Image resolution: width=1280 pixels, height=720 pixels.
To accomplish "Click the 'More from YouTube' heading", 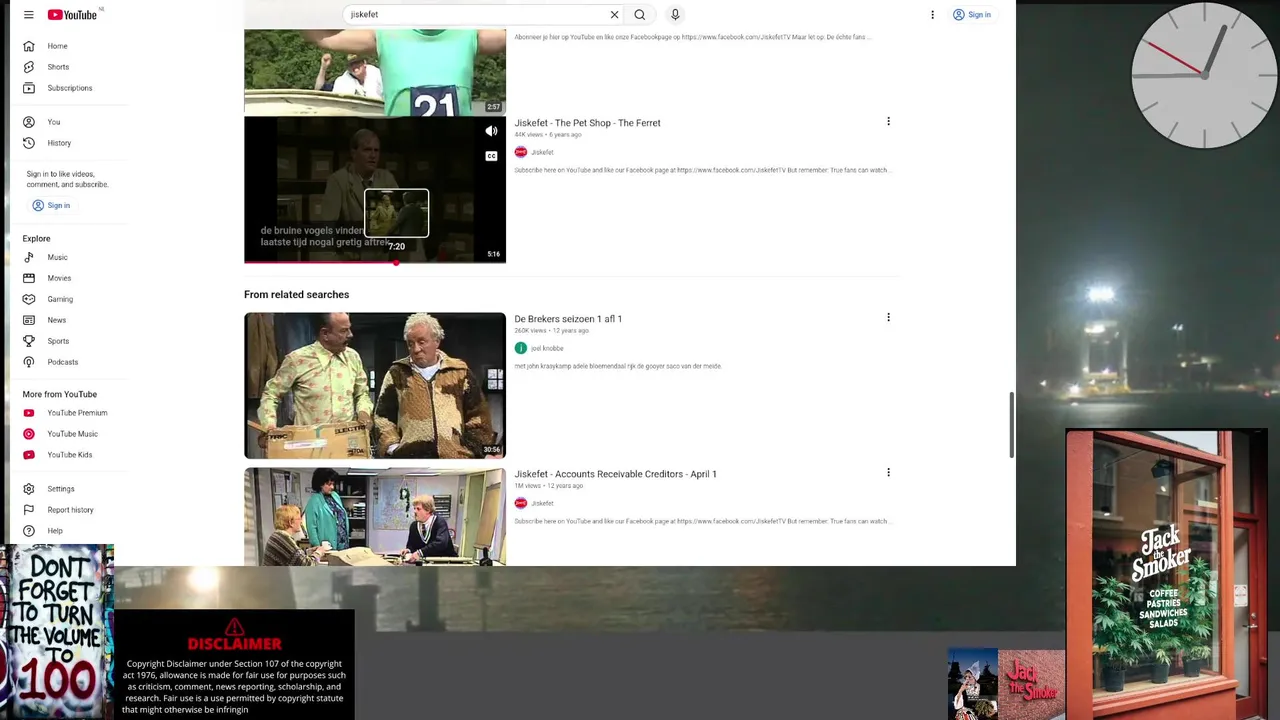I will coord(60,394).
